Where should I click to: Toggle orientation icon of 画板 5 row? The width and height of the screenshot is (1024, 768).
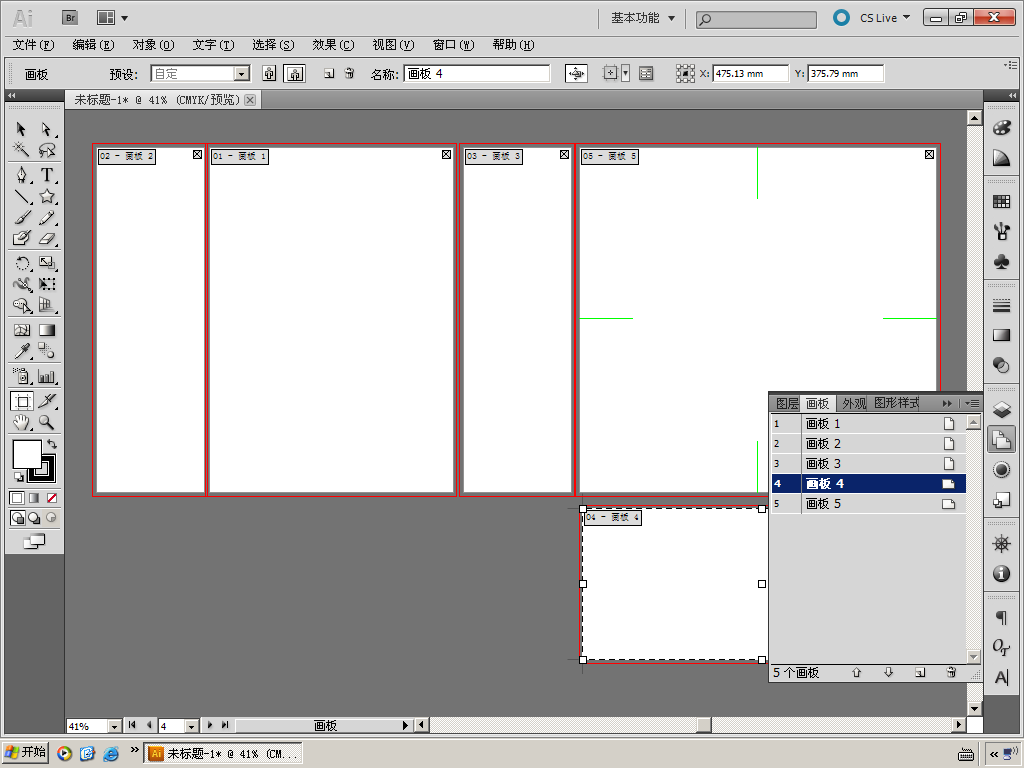pos(948,504)
